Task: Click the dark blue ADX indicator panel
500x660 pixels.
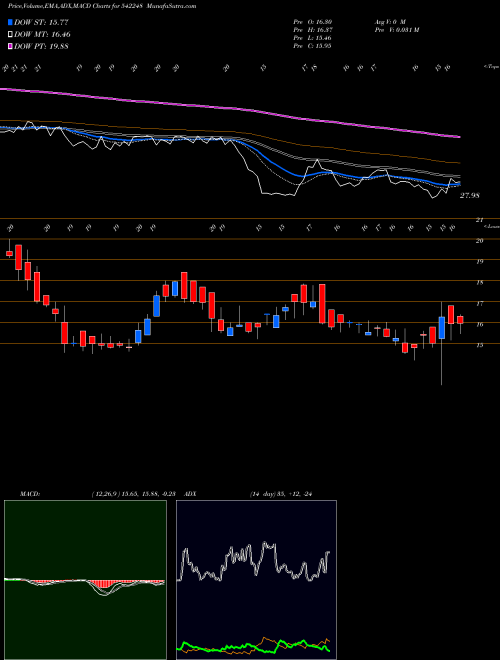Action: 256,580
